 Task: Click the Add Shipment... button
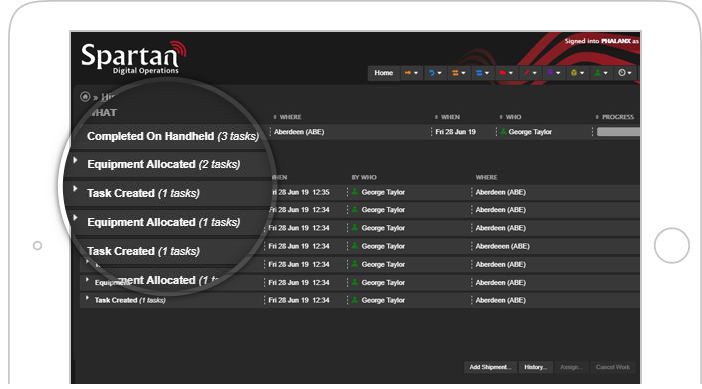pos(490,367)
